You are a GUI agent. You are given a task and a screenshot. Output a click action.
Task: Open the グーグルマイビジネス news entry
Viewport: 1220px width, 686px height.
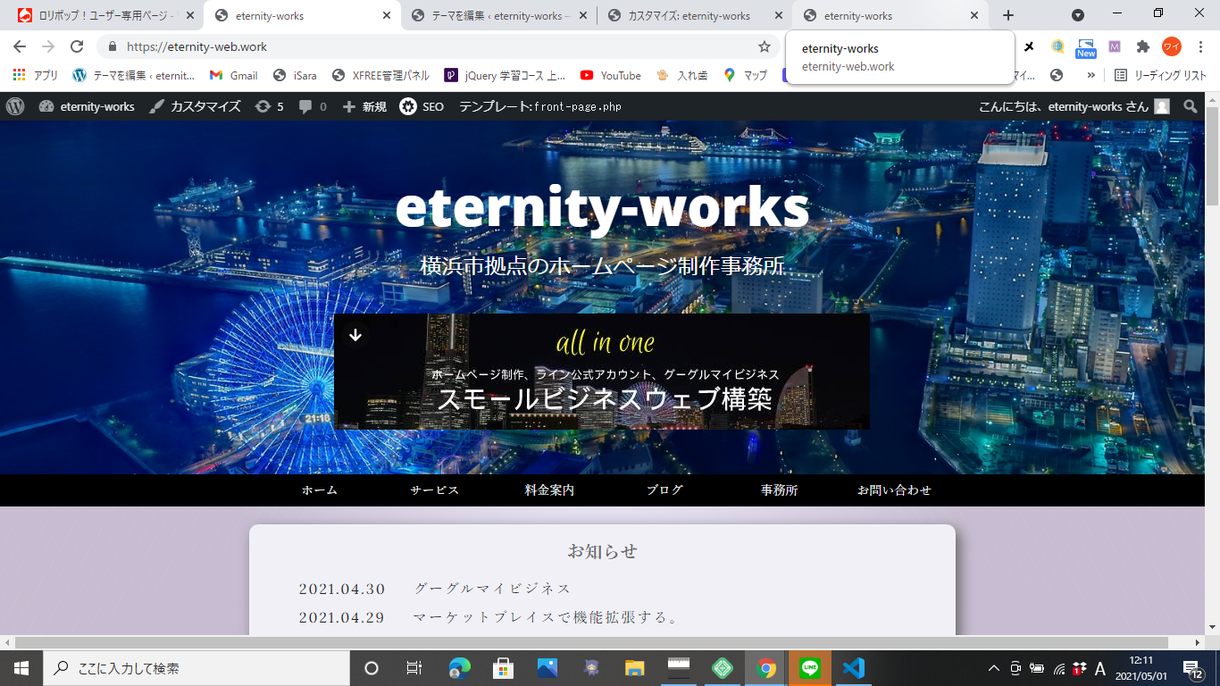coord(493,588)
